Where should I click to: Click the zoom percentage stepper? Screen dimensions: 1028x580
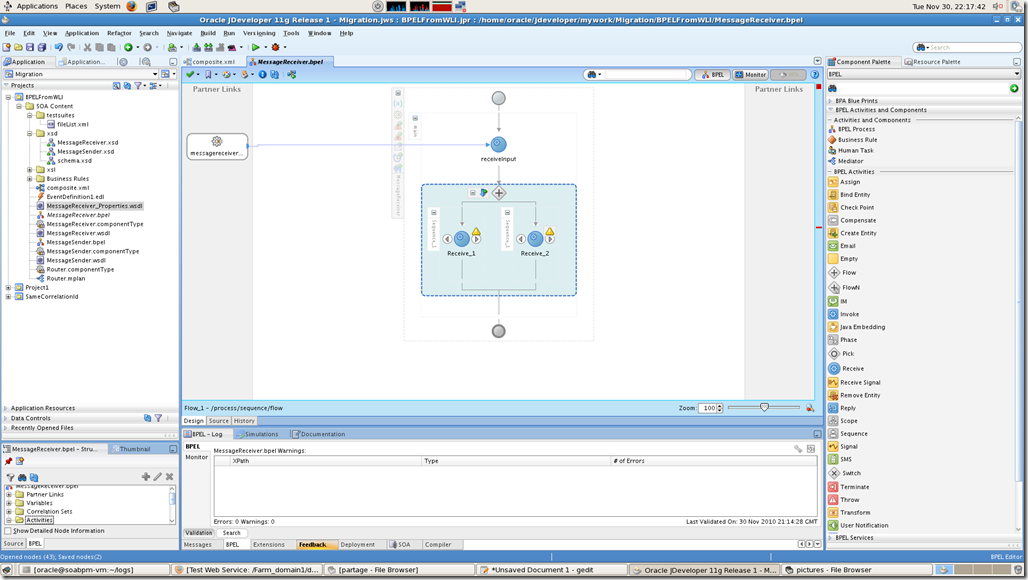point(720,408)
